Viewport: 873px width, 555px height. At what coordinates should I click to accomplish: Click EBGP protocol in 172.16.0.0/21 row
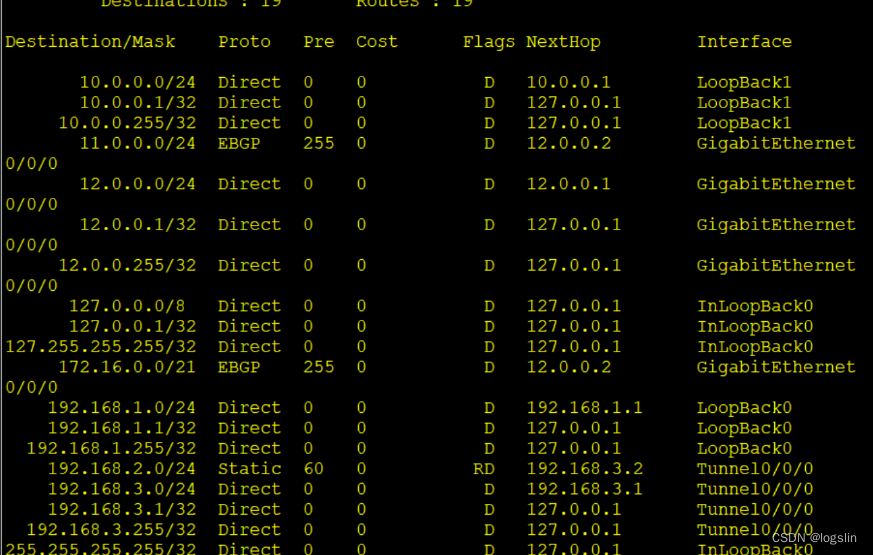(x=239, y=367)
